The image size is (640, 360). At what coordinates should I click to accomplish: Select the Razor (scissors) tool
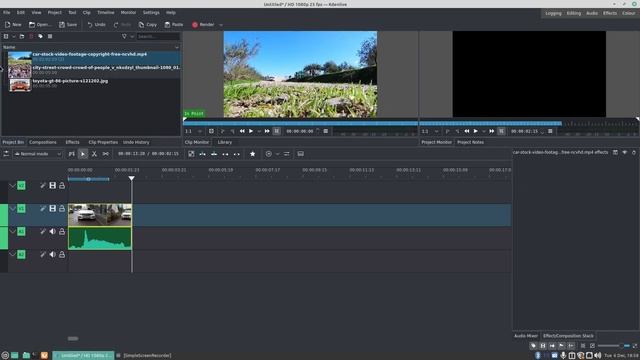coord(94,154)
